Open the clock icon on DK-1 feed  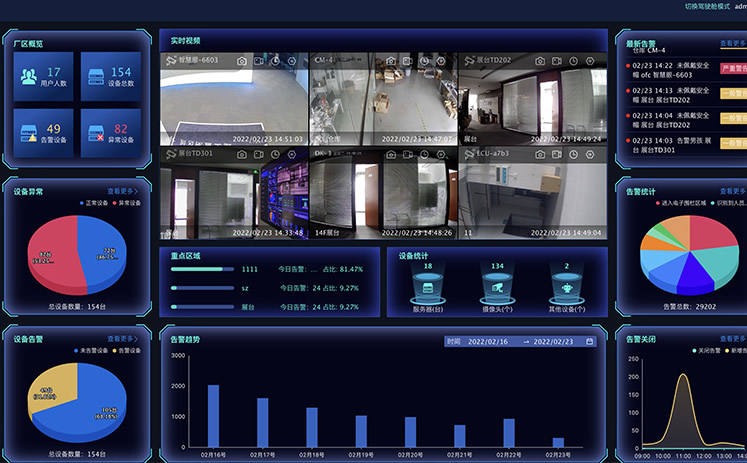pyautogui.click(x=424, y=154)
